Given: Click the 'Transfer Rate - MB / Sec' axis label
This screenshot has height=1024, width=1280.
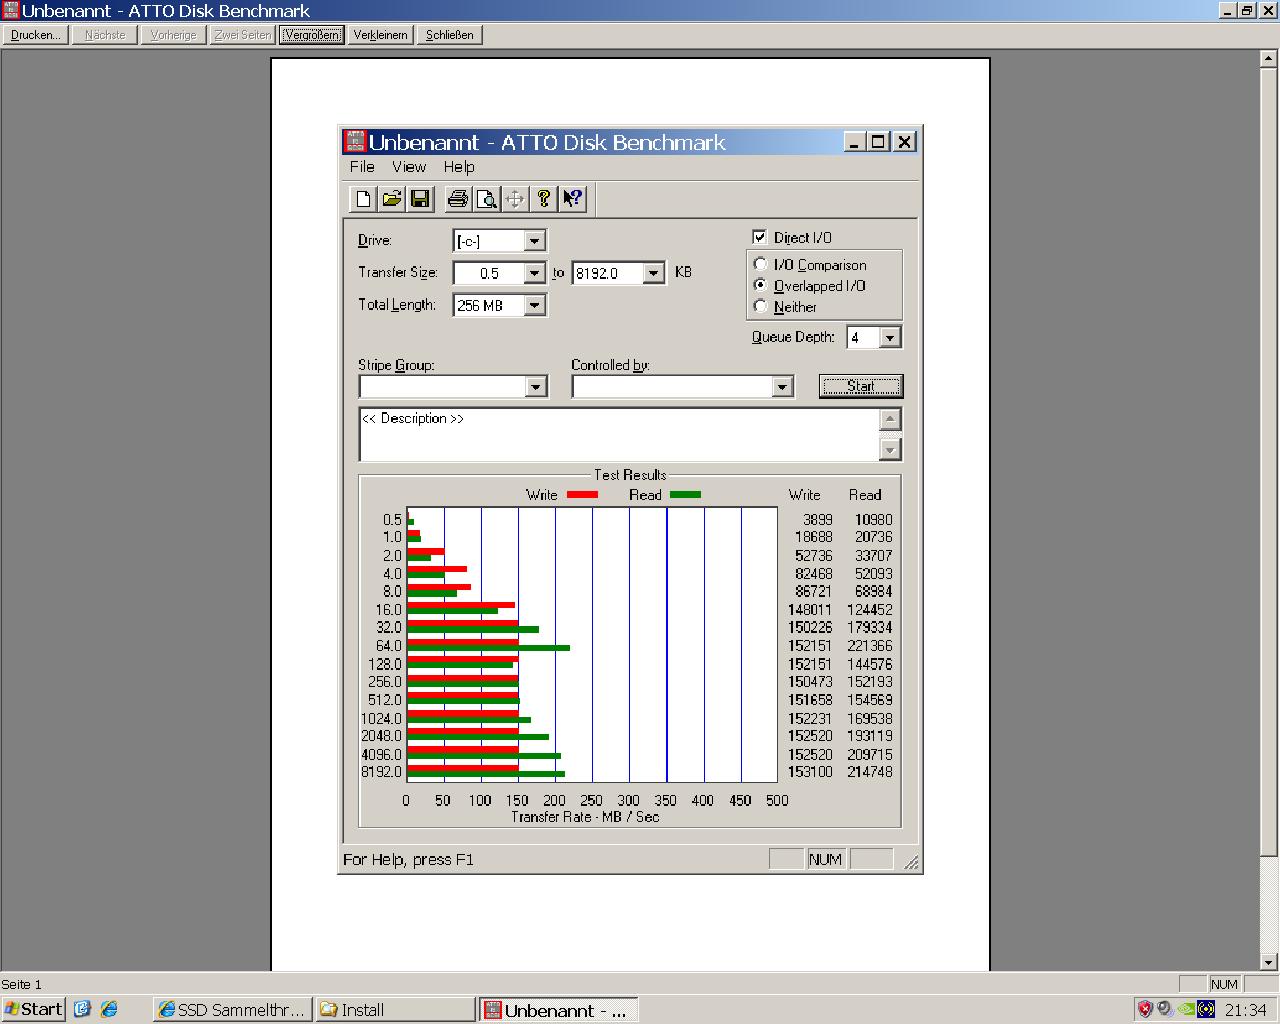Looking at the screenshot, I should point(585,817).
